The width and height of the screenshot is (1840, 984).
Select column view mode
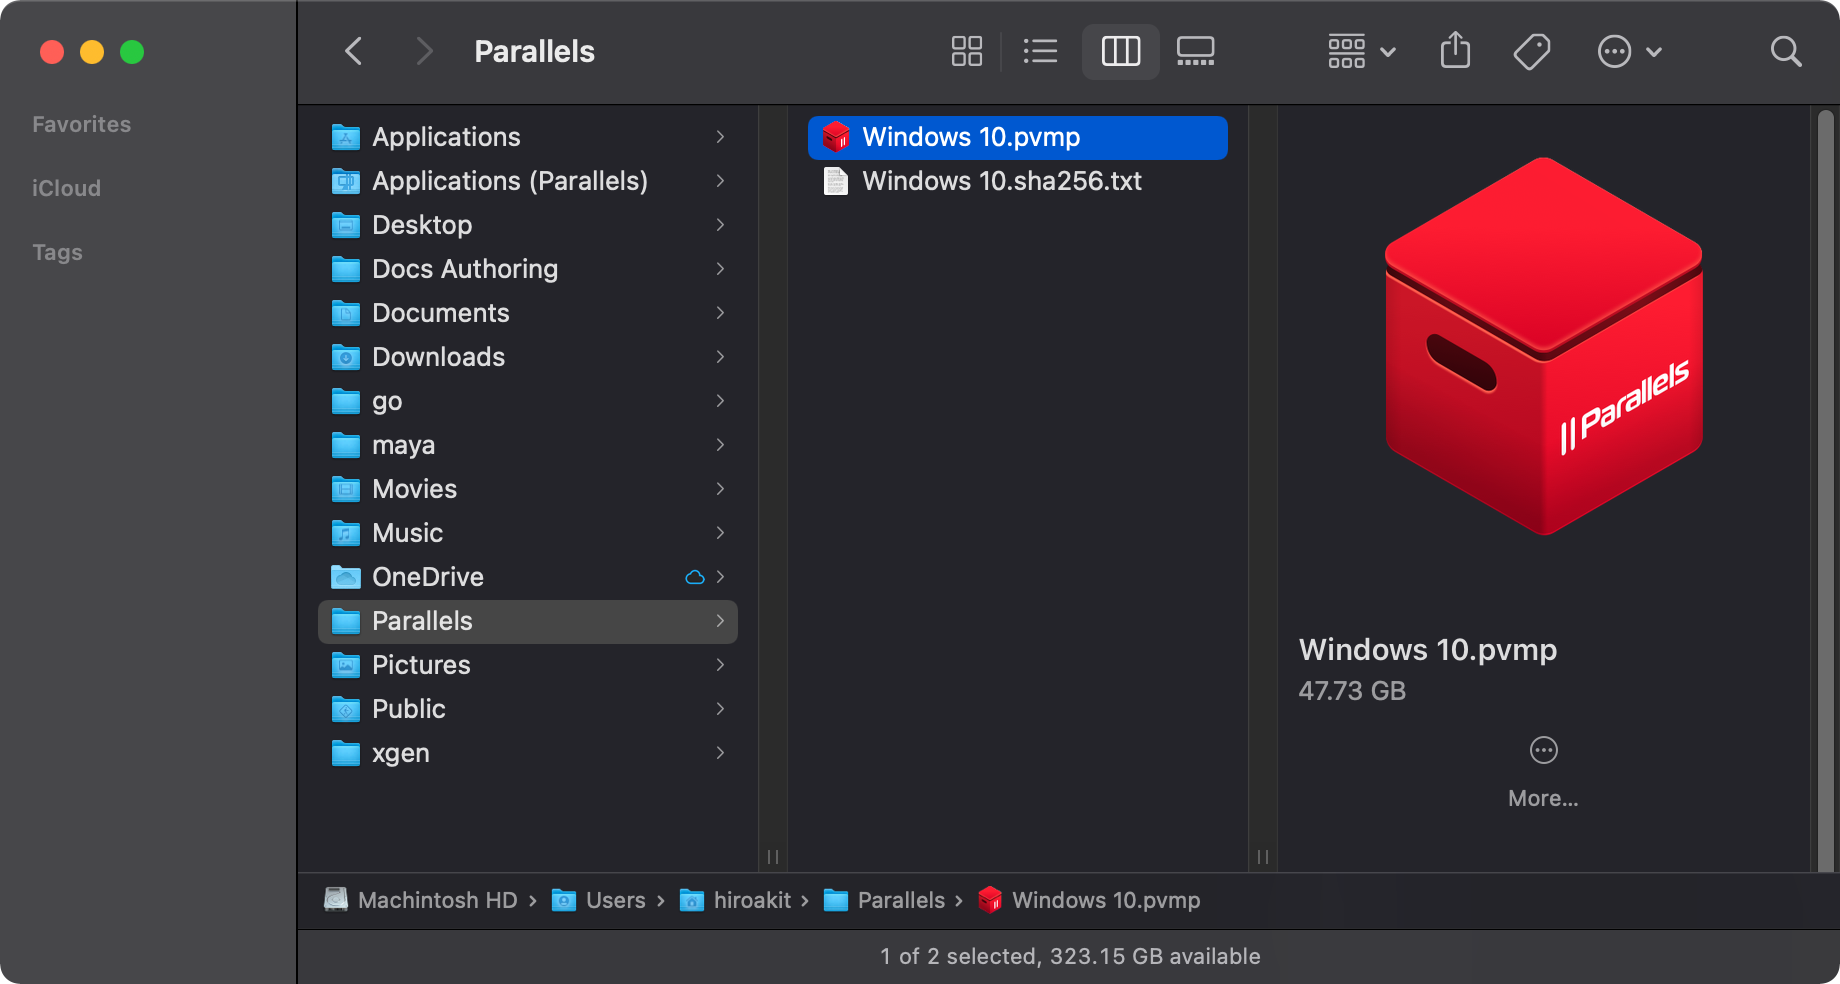pos(1120,51)
